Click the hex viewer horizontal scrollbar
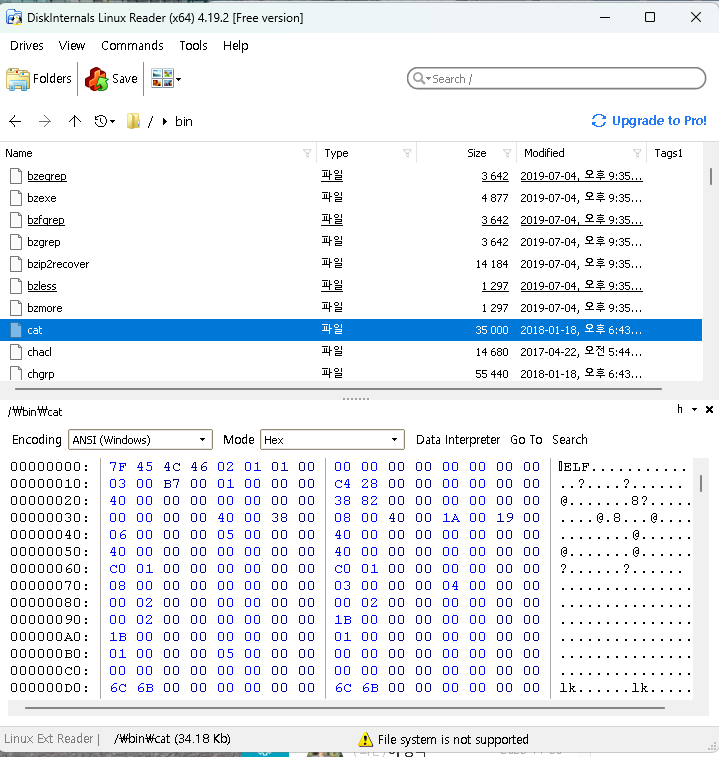719x757 pixels. coord(345,708)
